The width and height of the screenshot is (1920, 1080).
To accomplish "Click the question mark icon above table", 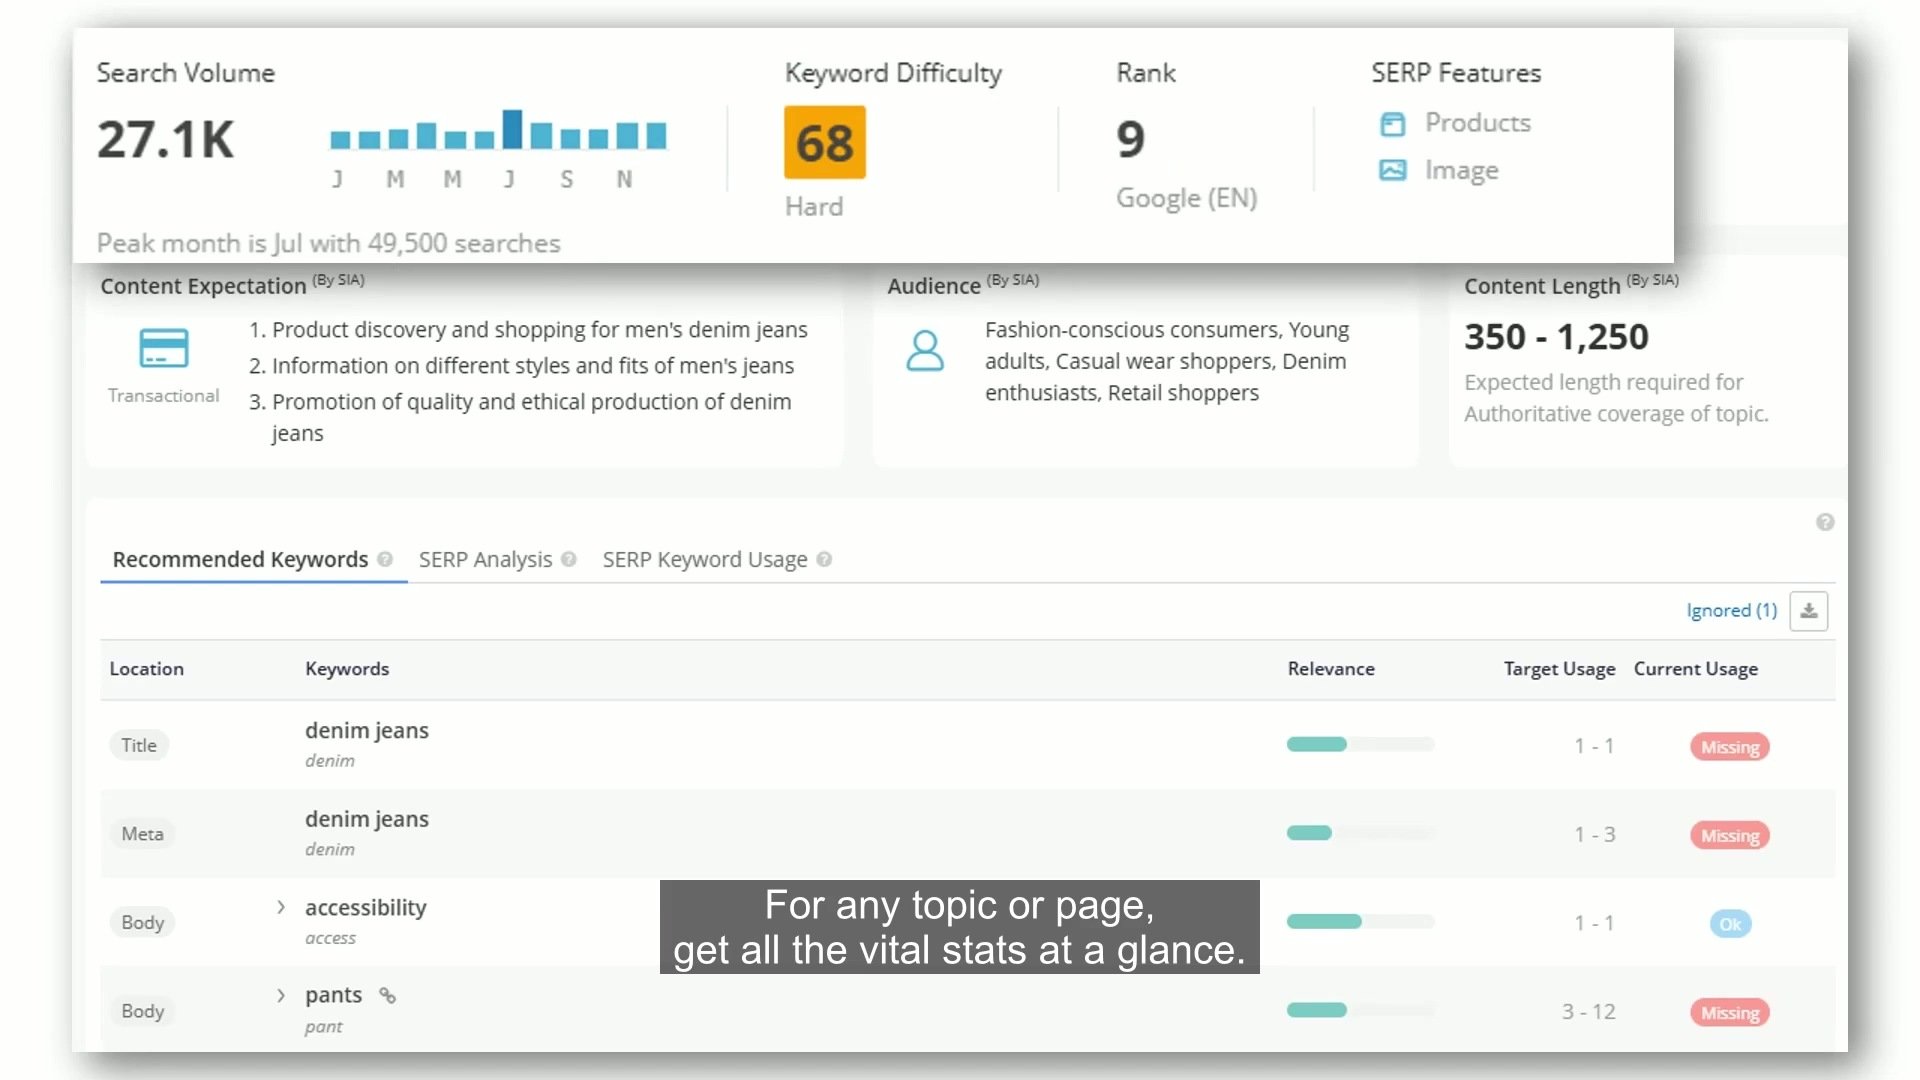I will pyautogui.click(x=1825, y=522).
